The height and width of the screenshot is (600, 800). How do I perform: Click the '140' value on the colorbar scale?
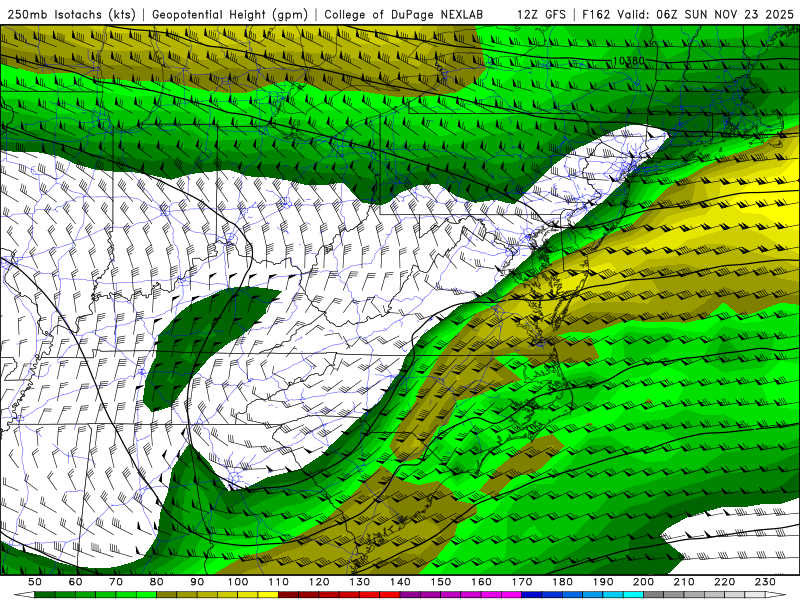pyautogui.click(x=400, y=582)
